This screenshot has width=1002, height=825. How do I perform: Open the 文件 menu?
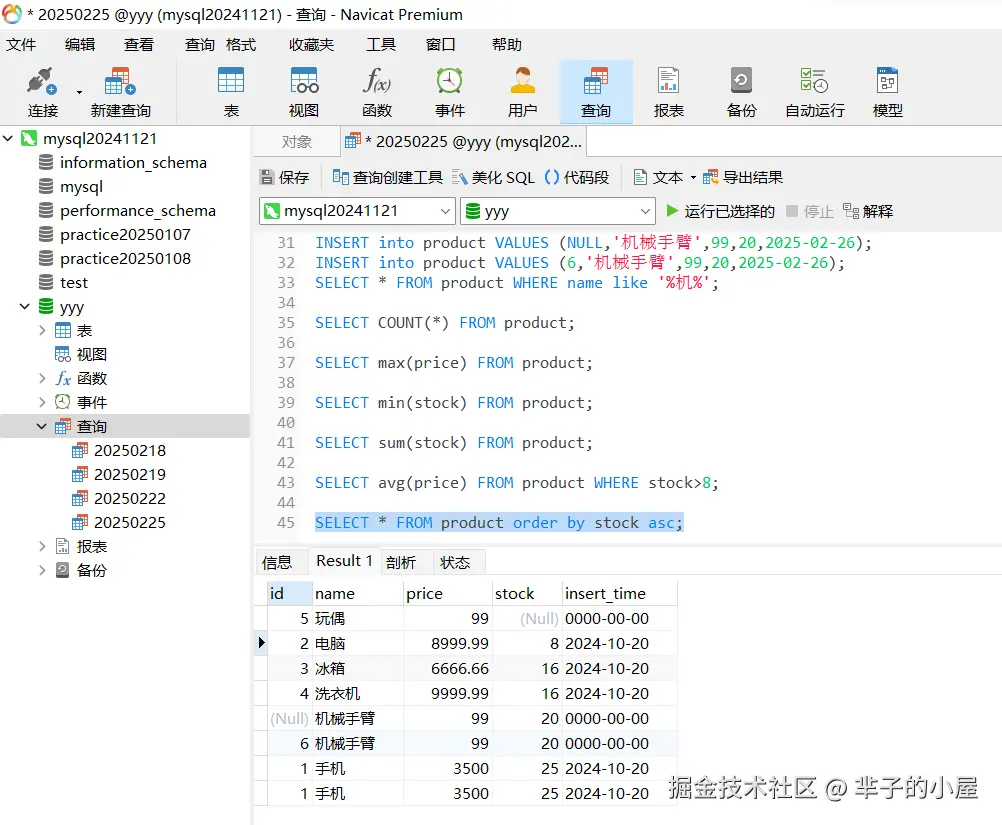tap(21, 44)
